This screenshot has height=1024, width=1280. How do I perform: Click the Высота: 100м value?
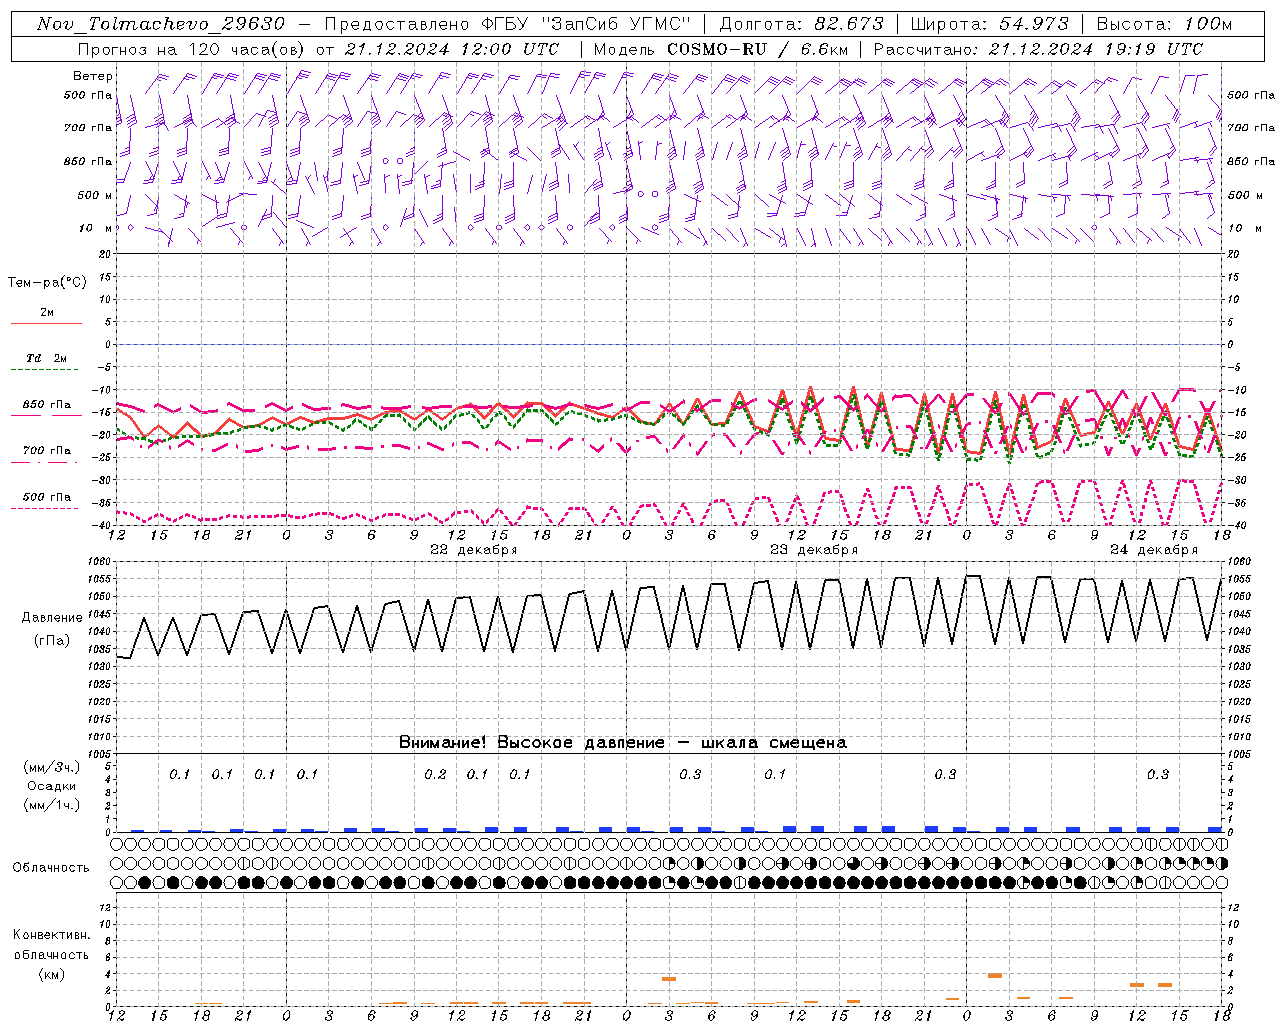[x=1164, y=24]
